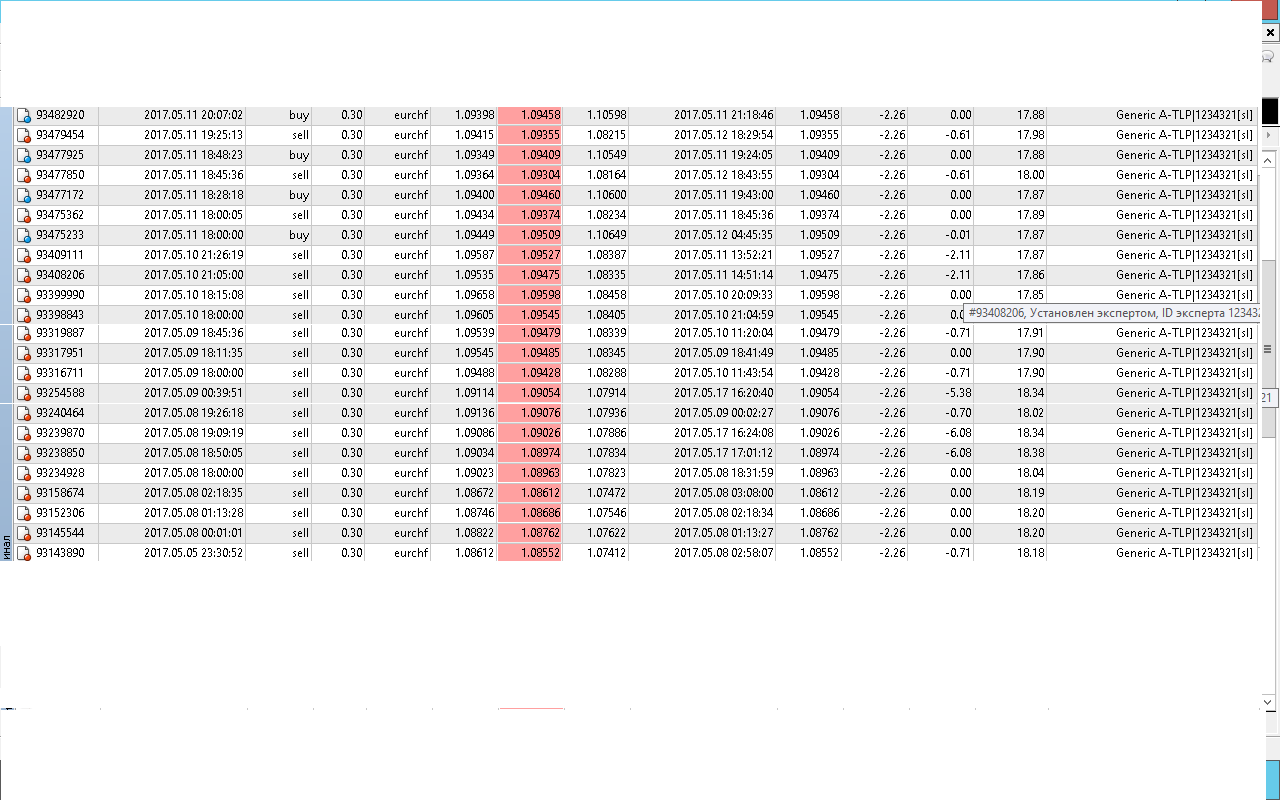The image size is (1280, 800).
Task: Click the order icon for ticket 93408206
Action: tap(24, 275)
